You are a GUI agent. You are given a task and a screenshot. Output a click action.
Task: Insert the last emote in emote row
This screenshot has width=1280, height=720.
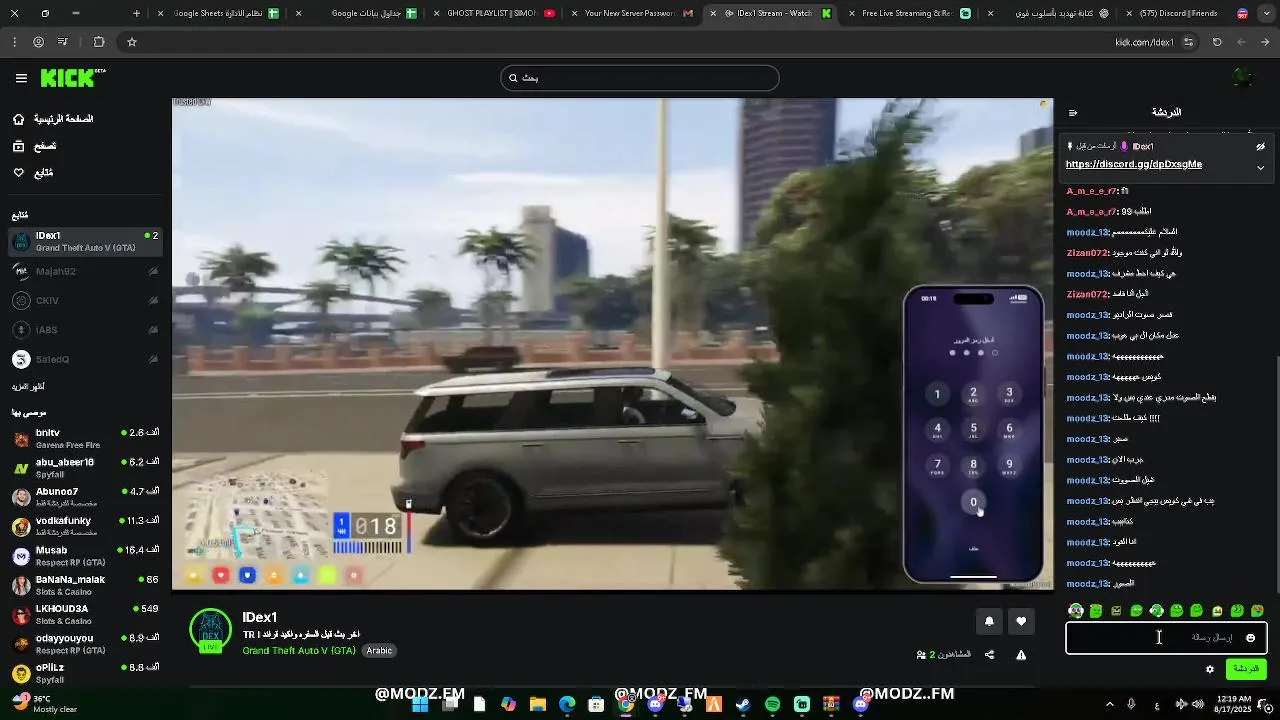point(1257,610)
